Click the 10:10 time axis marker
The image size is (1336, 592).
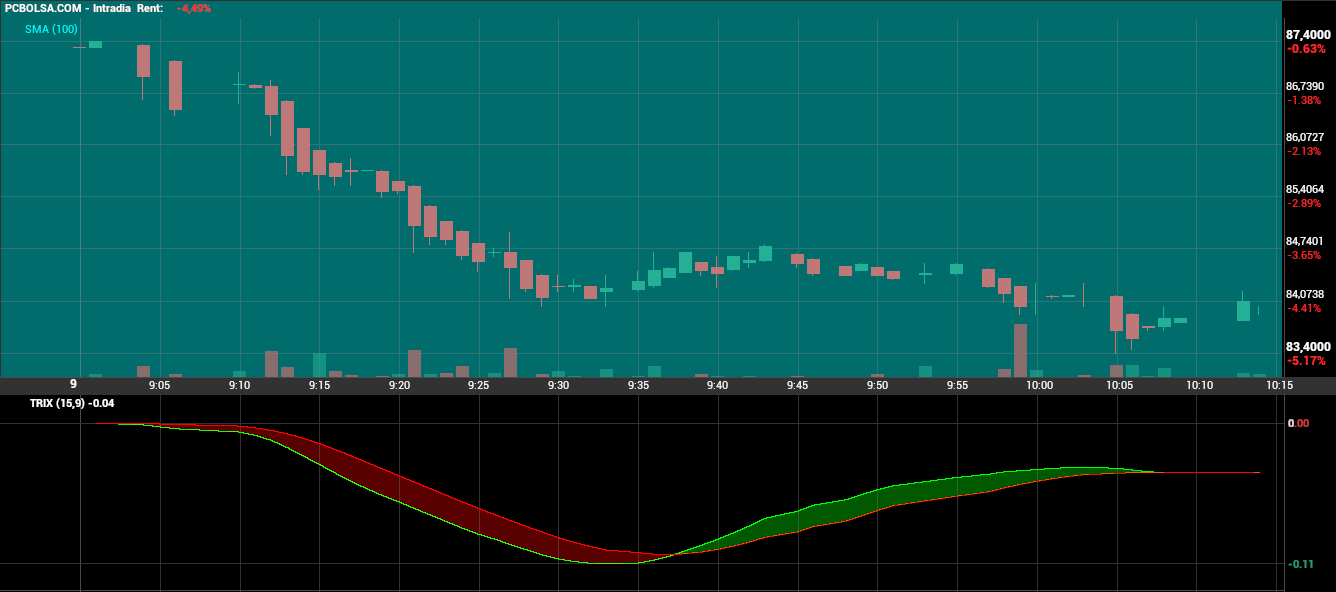pyautogui.click(x=1200, y=385)
